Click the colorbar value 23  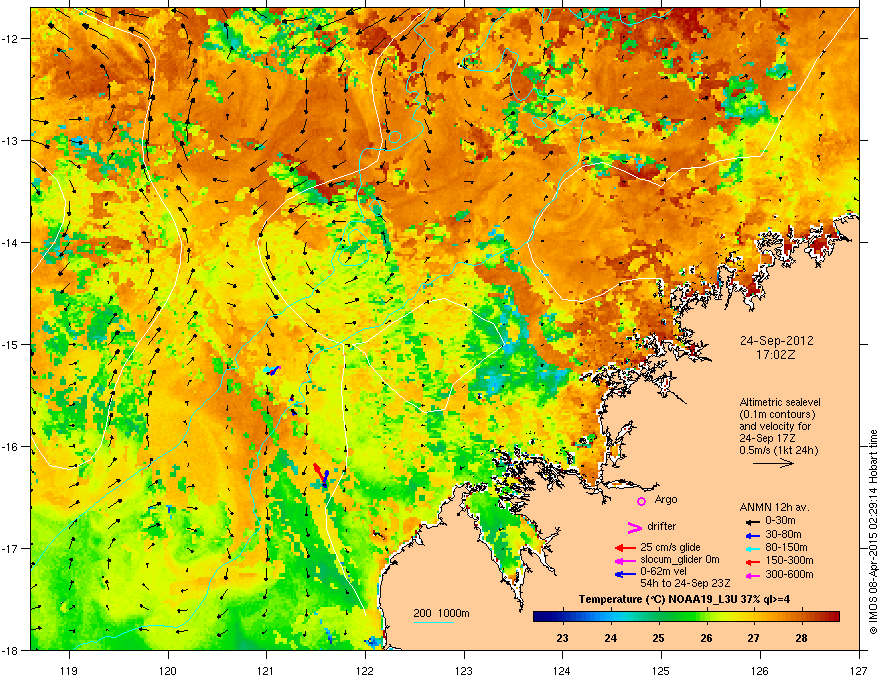[x=562, y=638]
